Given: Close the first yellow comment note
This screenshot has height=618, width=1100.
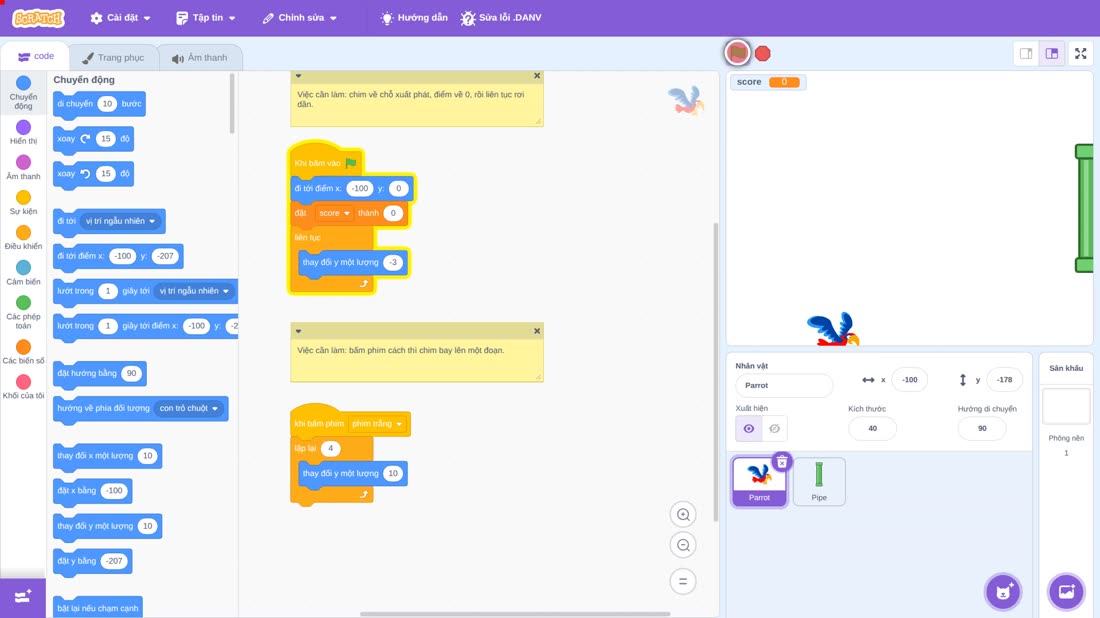Looking at the screenshot, I should click(537, 76).
